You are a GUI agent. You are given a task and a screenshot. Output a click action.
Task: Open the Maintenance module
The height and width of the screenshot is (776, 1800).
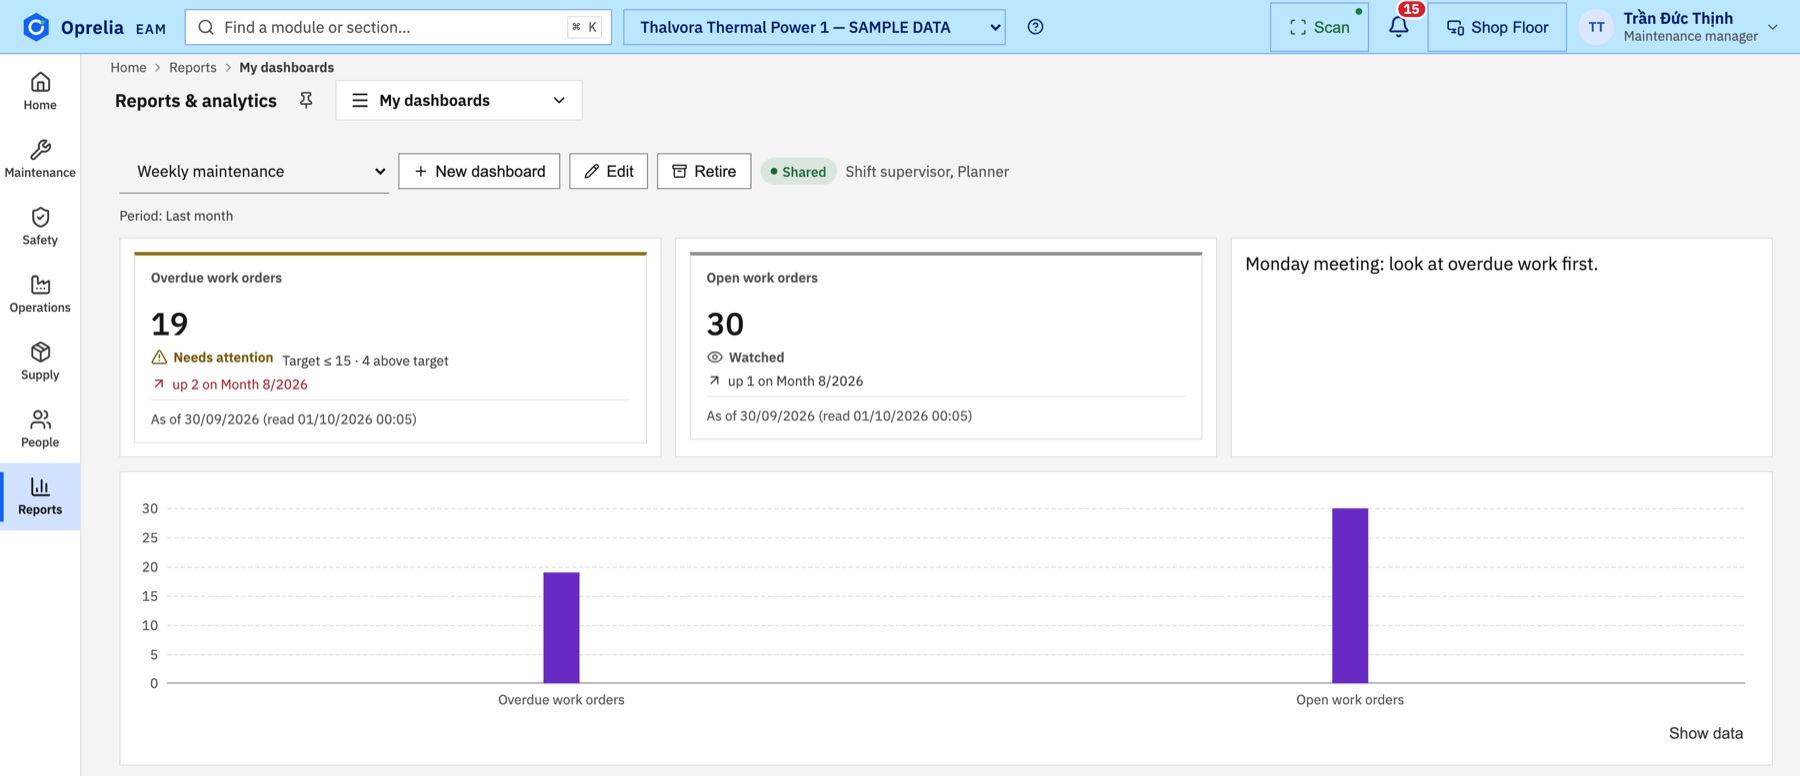[40, 159]
